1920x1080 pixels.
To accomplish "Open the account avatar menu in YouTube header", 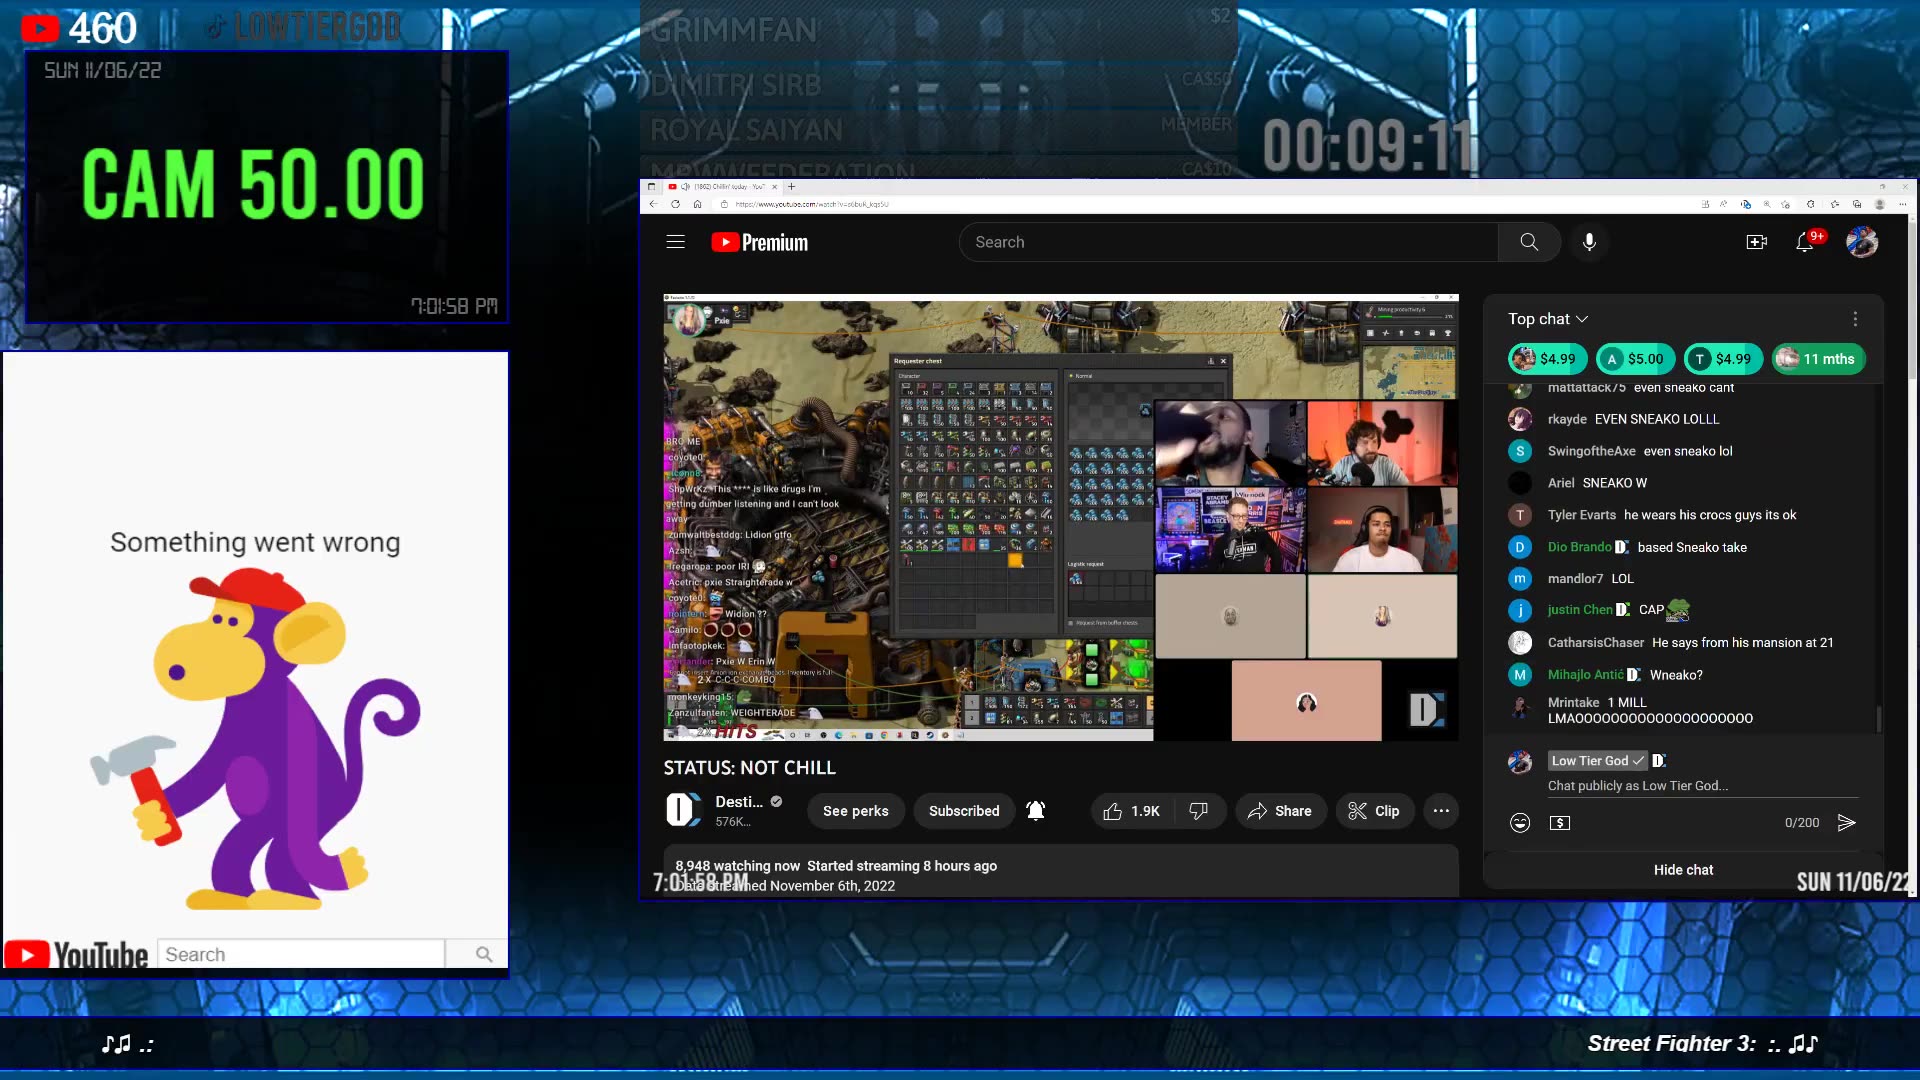I will pyautogui.click(x=1862, y=242).
